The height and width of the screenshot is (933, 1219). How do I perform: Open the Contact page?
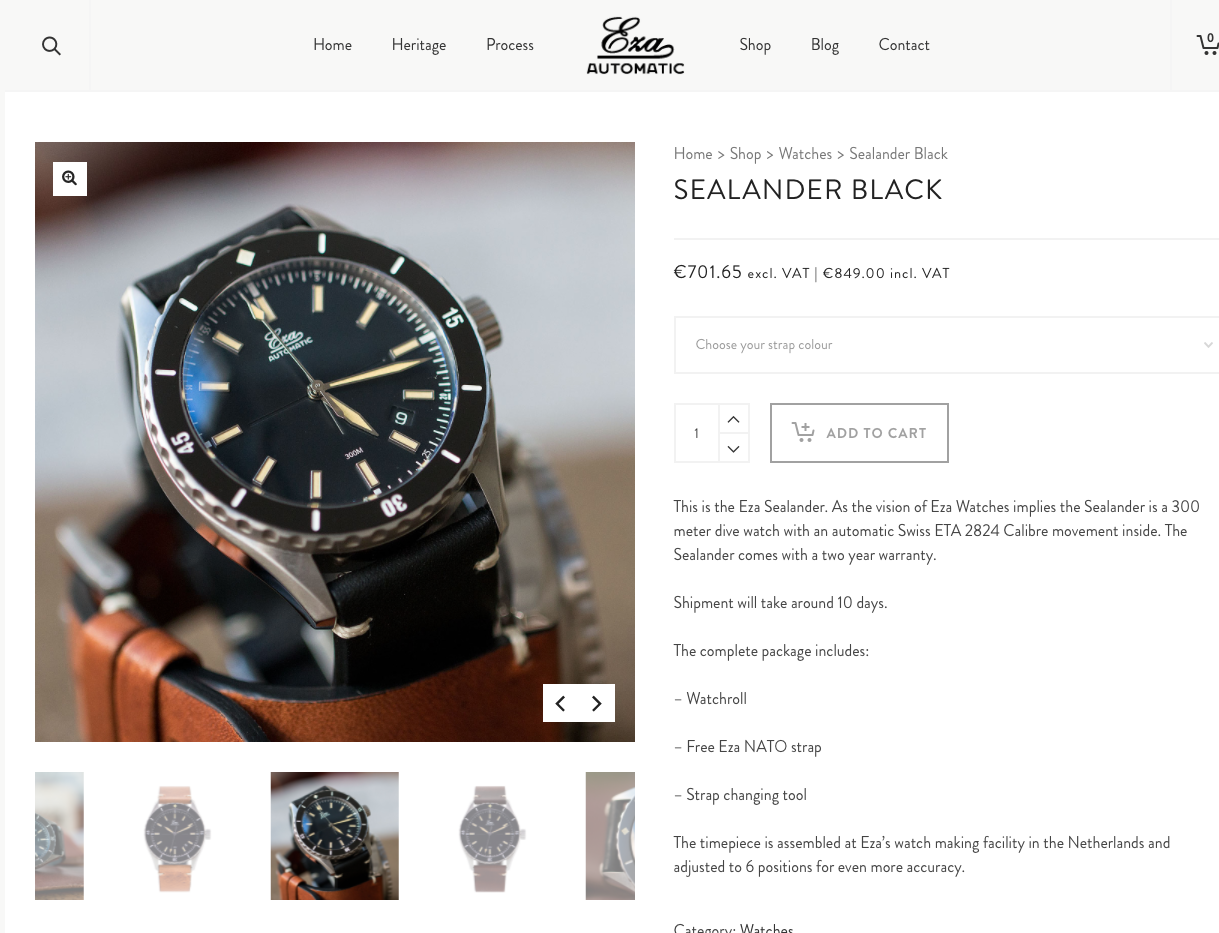904,45
